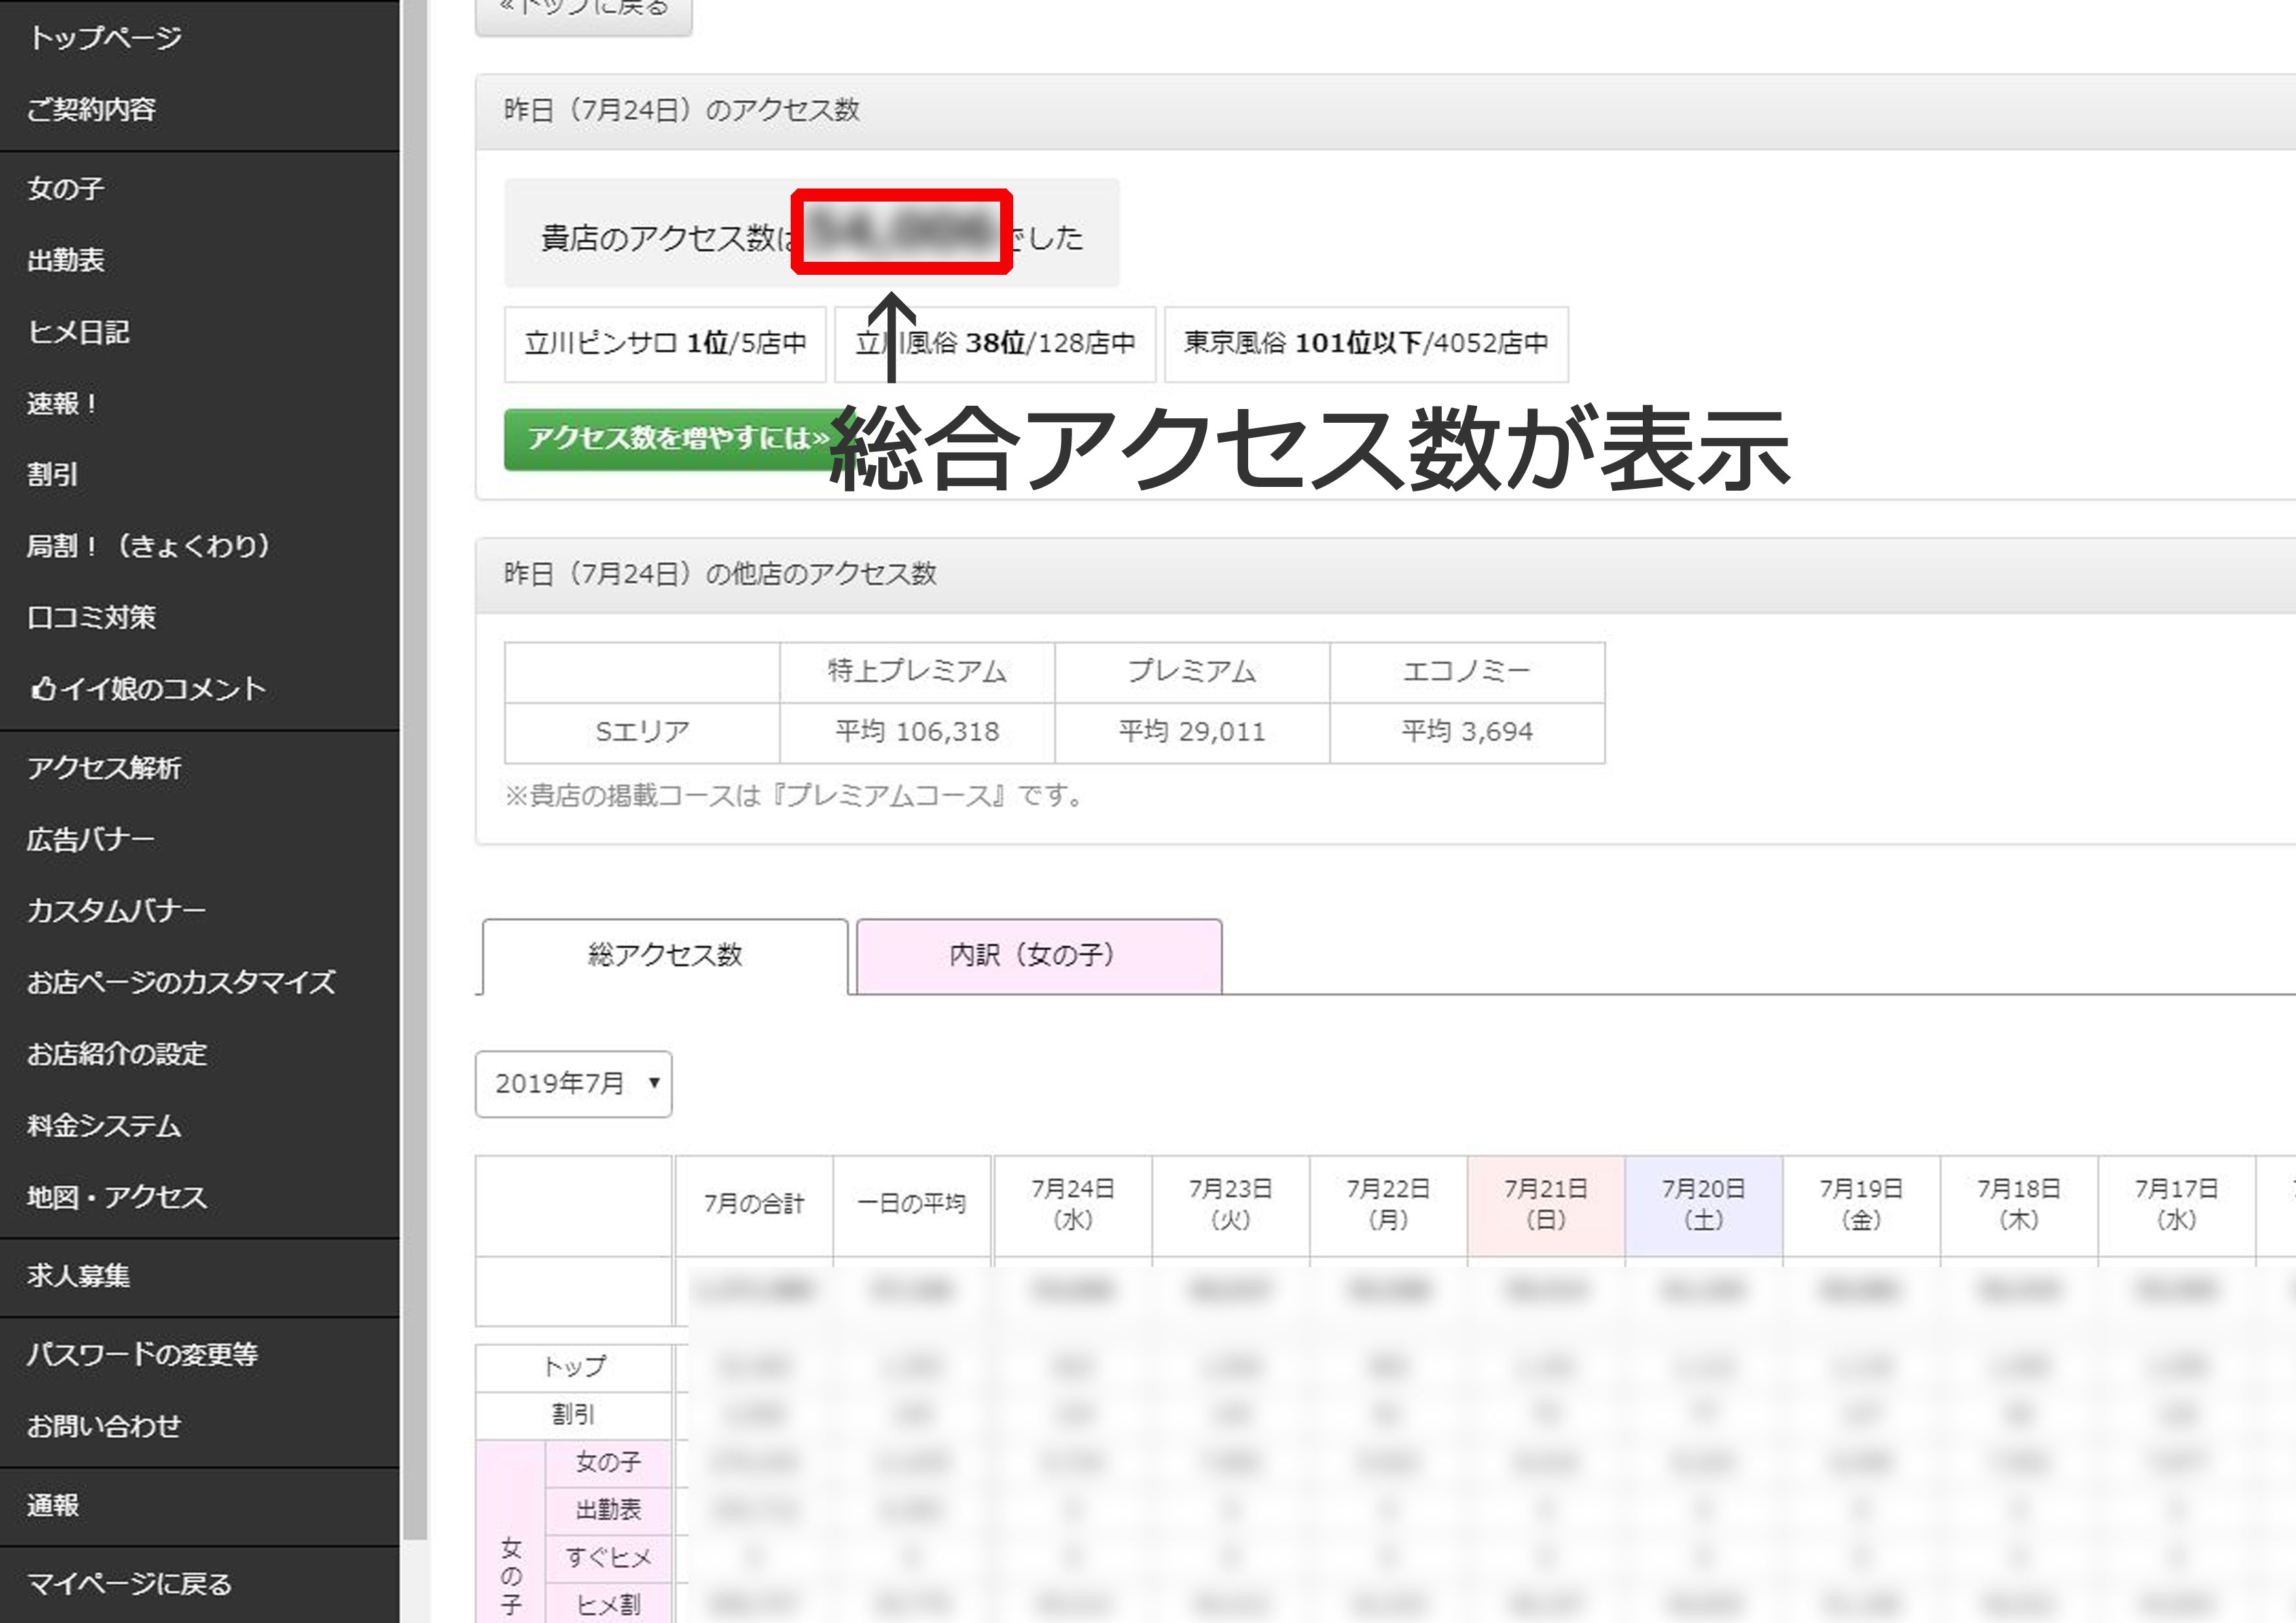Select 口コミ対策 in the sidebar
The width and height of the screenshot is (2296, 1623).
[x=91, y=617]
